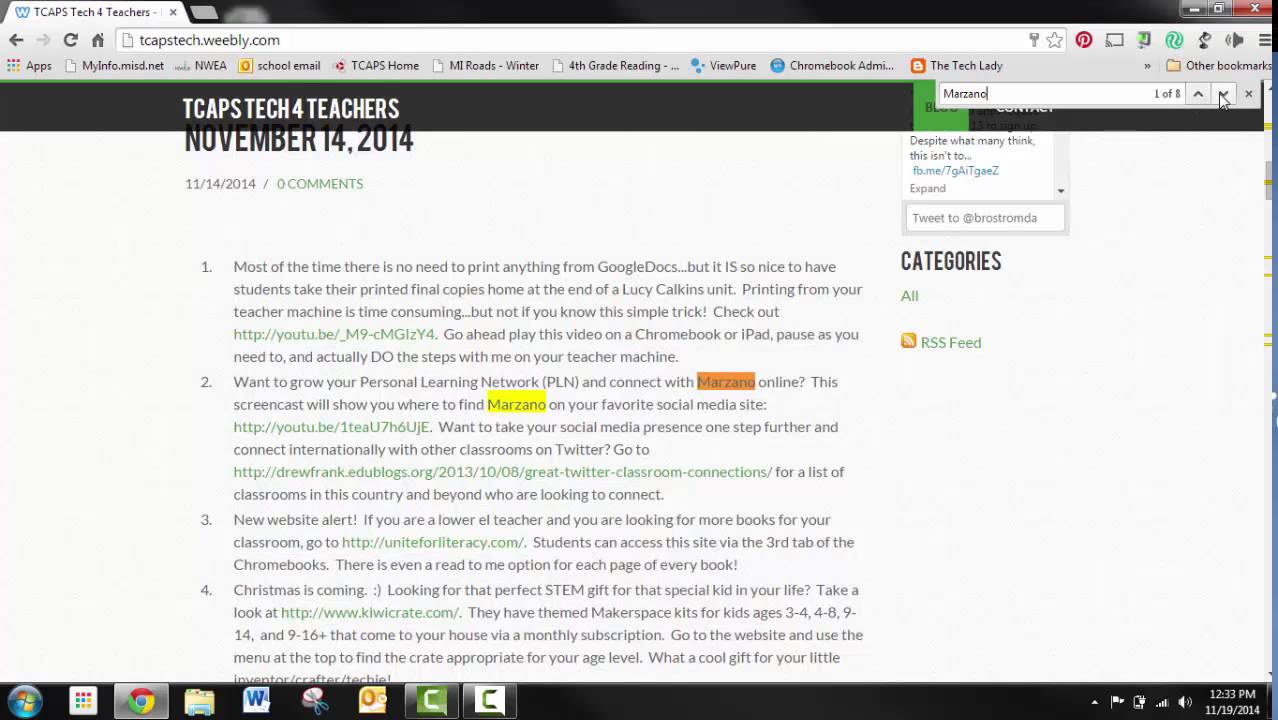Open the TCAPS Home bookmark

376,66
